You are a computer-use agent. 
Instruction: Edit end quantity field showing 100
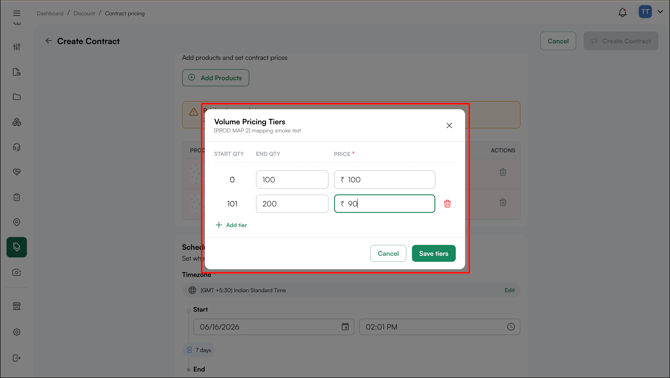click(292, 179)
